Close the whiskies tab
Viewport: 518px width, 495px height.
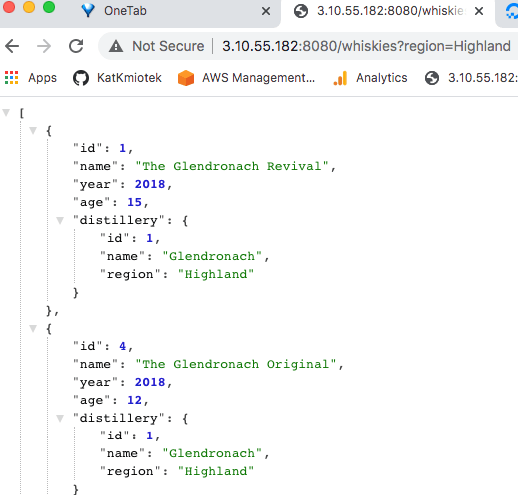(x=479, y=11)
